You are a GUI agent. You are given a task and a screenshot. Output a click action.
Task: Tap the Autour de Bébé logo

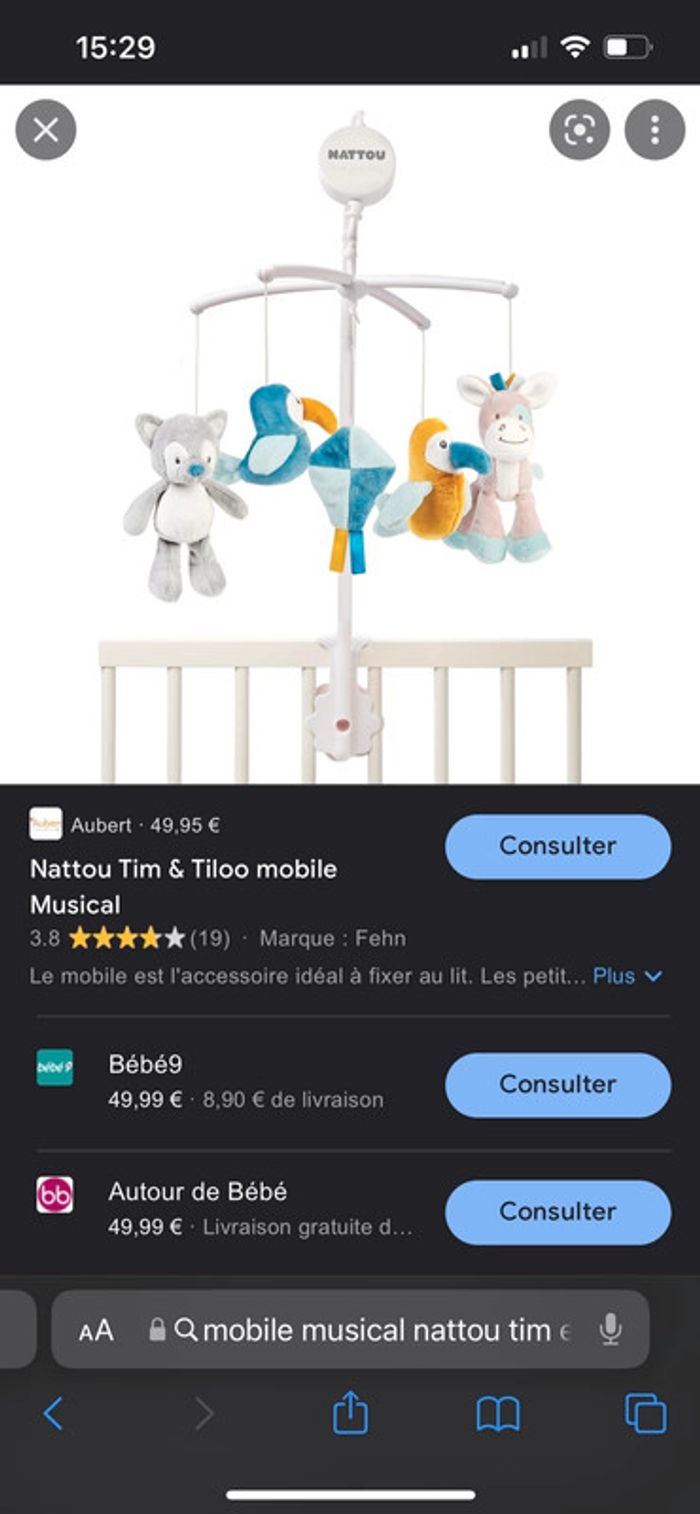coord(55,1195)
